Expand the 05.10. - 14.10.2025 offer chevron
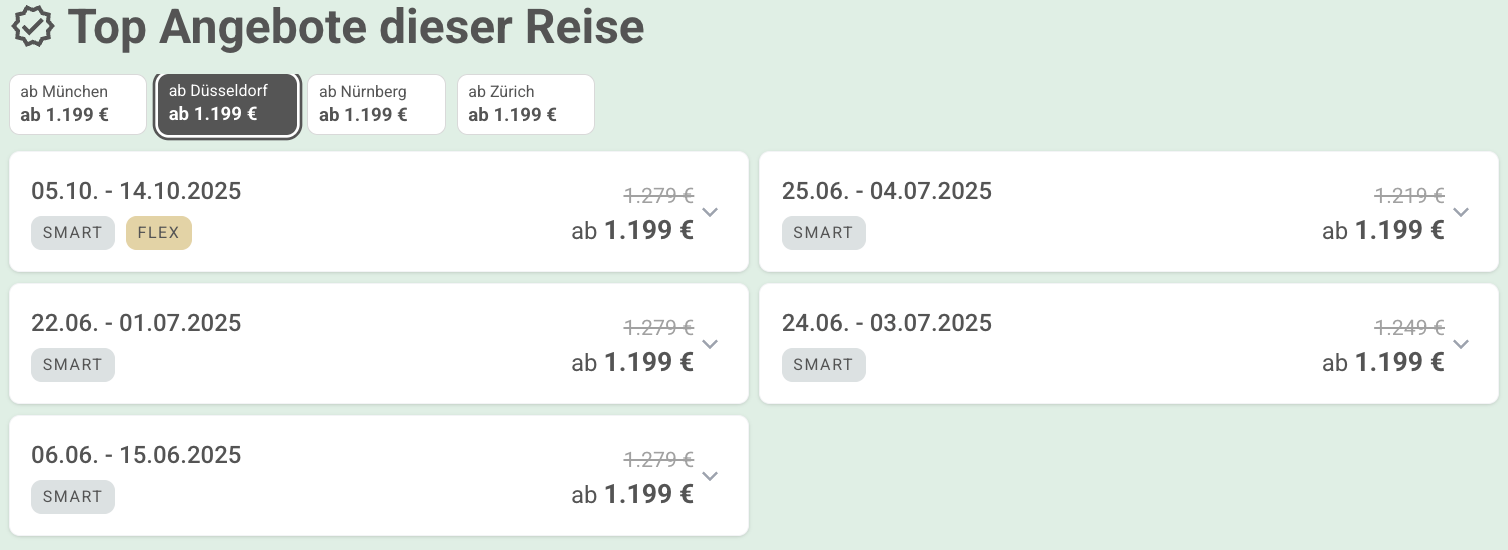 [710, 212]
